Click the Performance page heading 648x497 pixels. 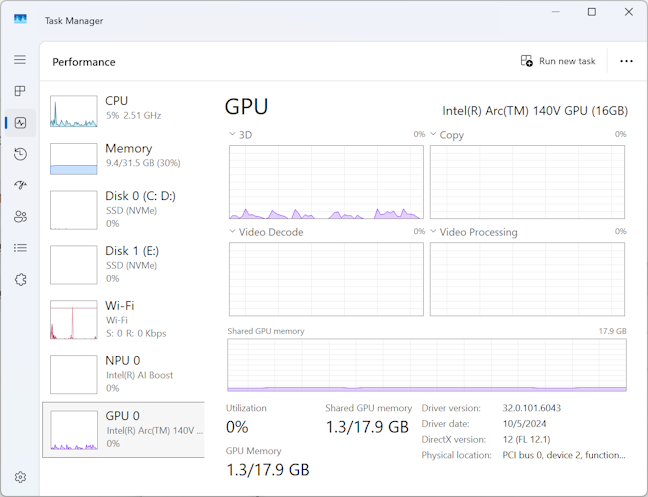(84, 62)
